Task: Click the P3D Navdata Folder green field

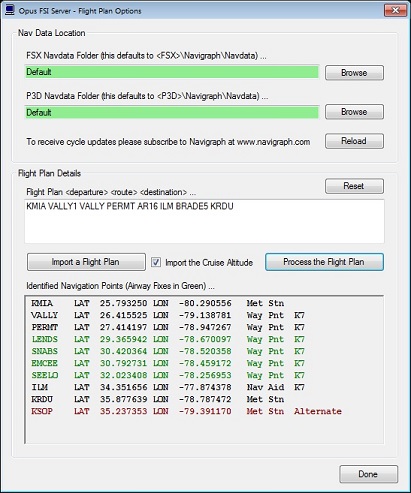Action: click(171, 112)
